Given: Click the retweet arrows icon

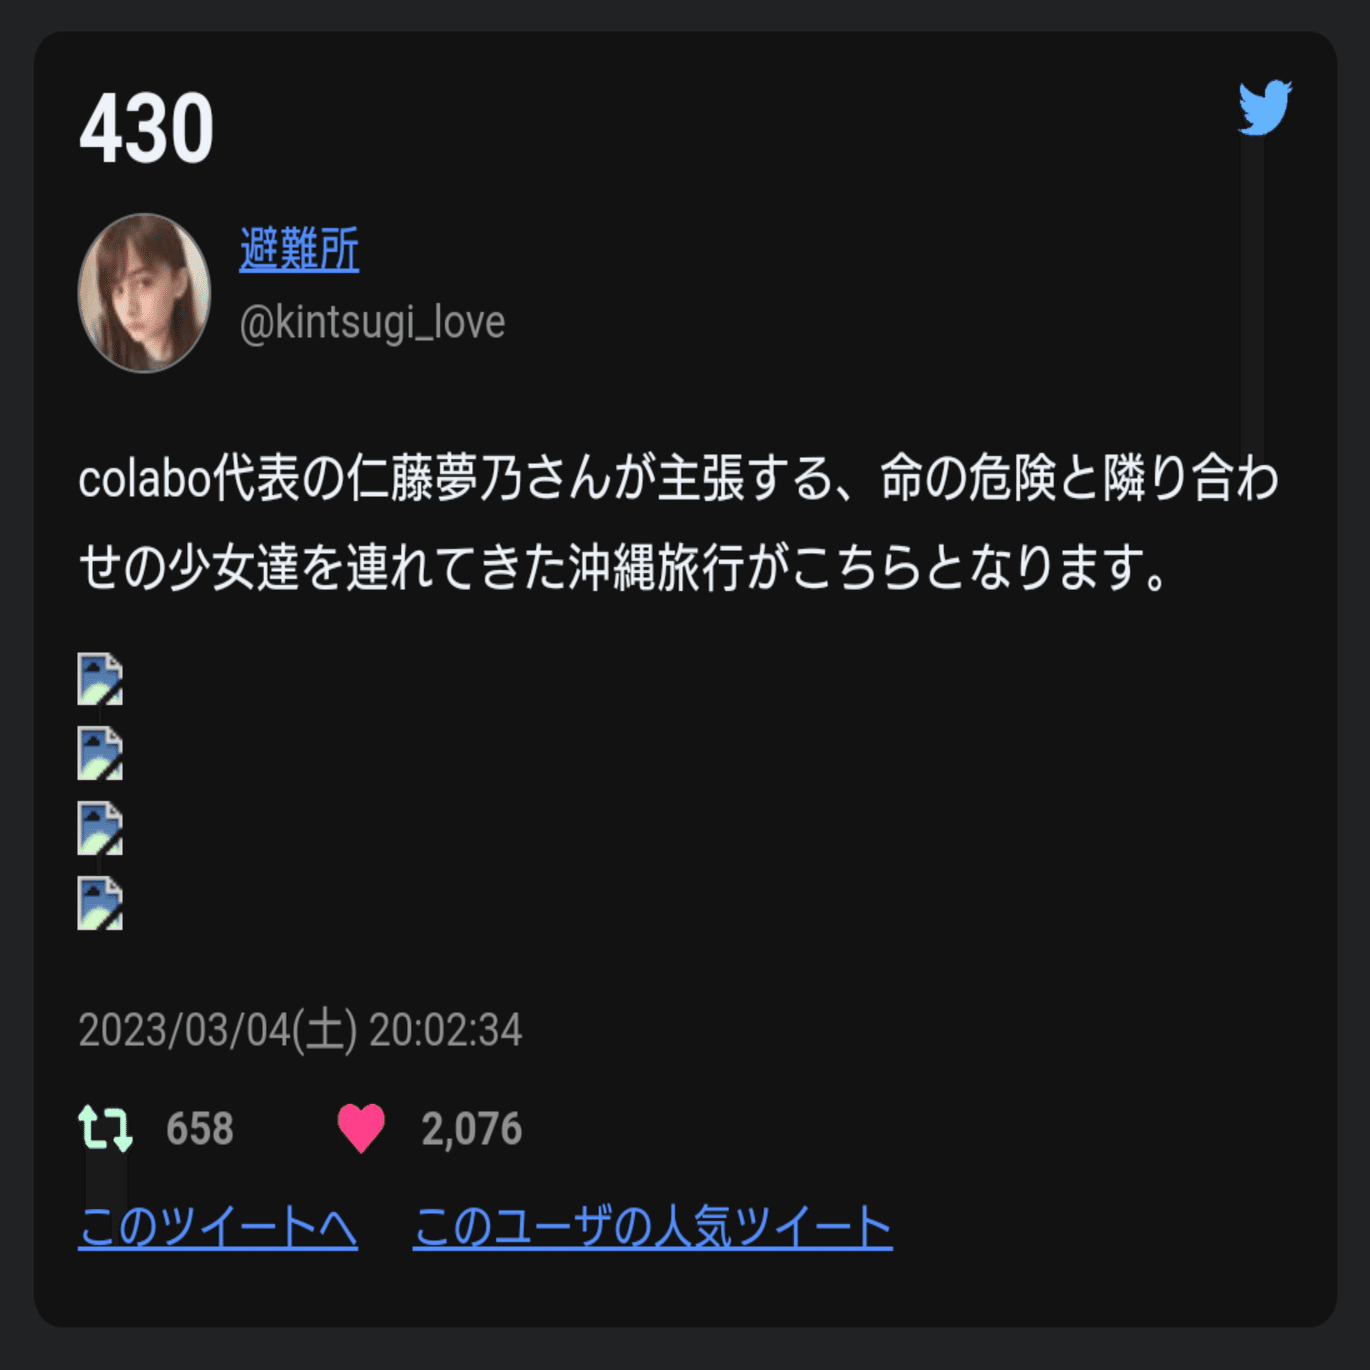Looking at the screenshot, I should (x=105, y=1129).
